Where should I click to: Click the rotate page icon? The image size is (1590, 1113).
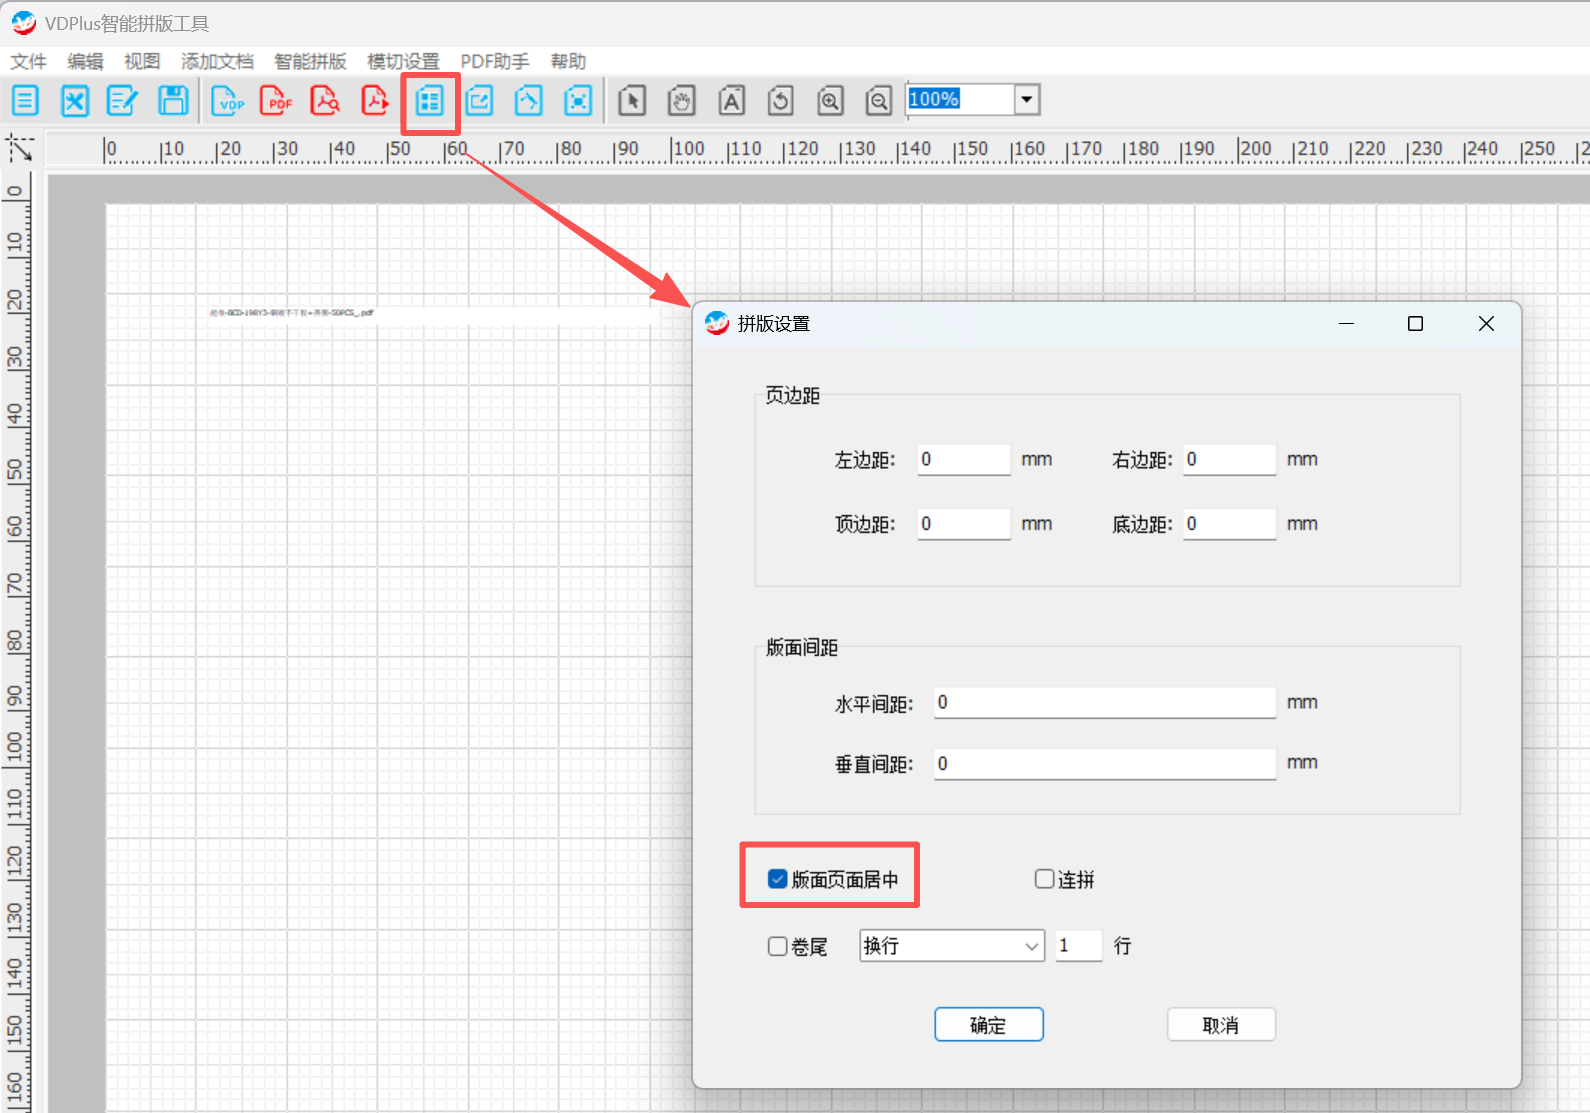click(x=781, y=100)
